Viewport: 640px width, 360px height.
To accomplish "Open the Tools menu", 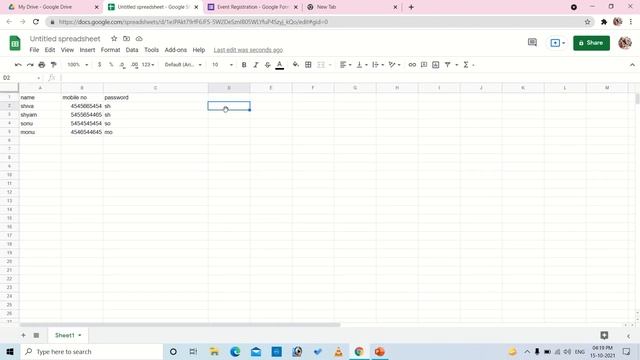I will pos(151,50).
